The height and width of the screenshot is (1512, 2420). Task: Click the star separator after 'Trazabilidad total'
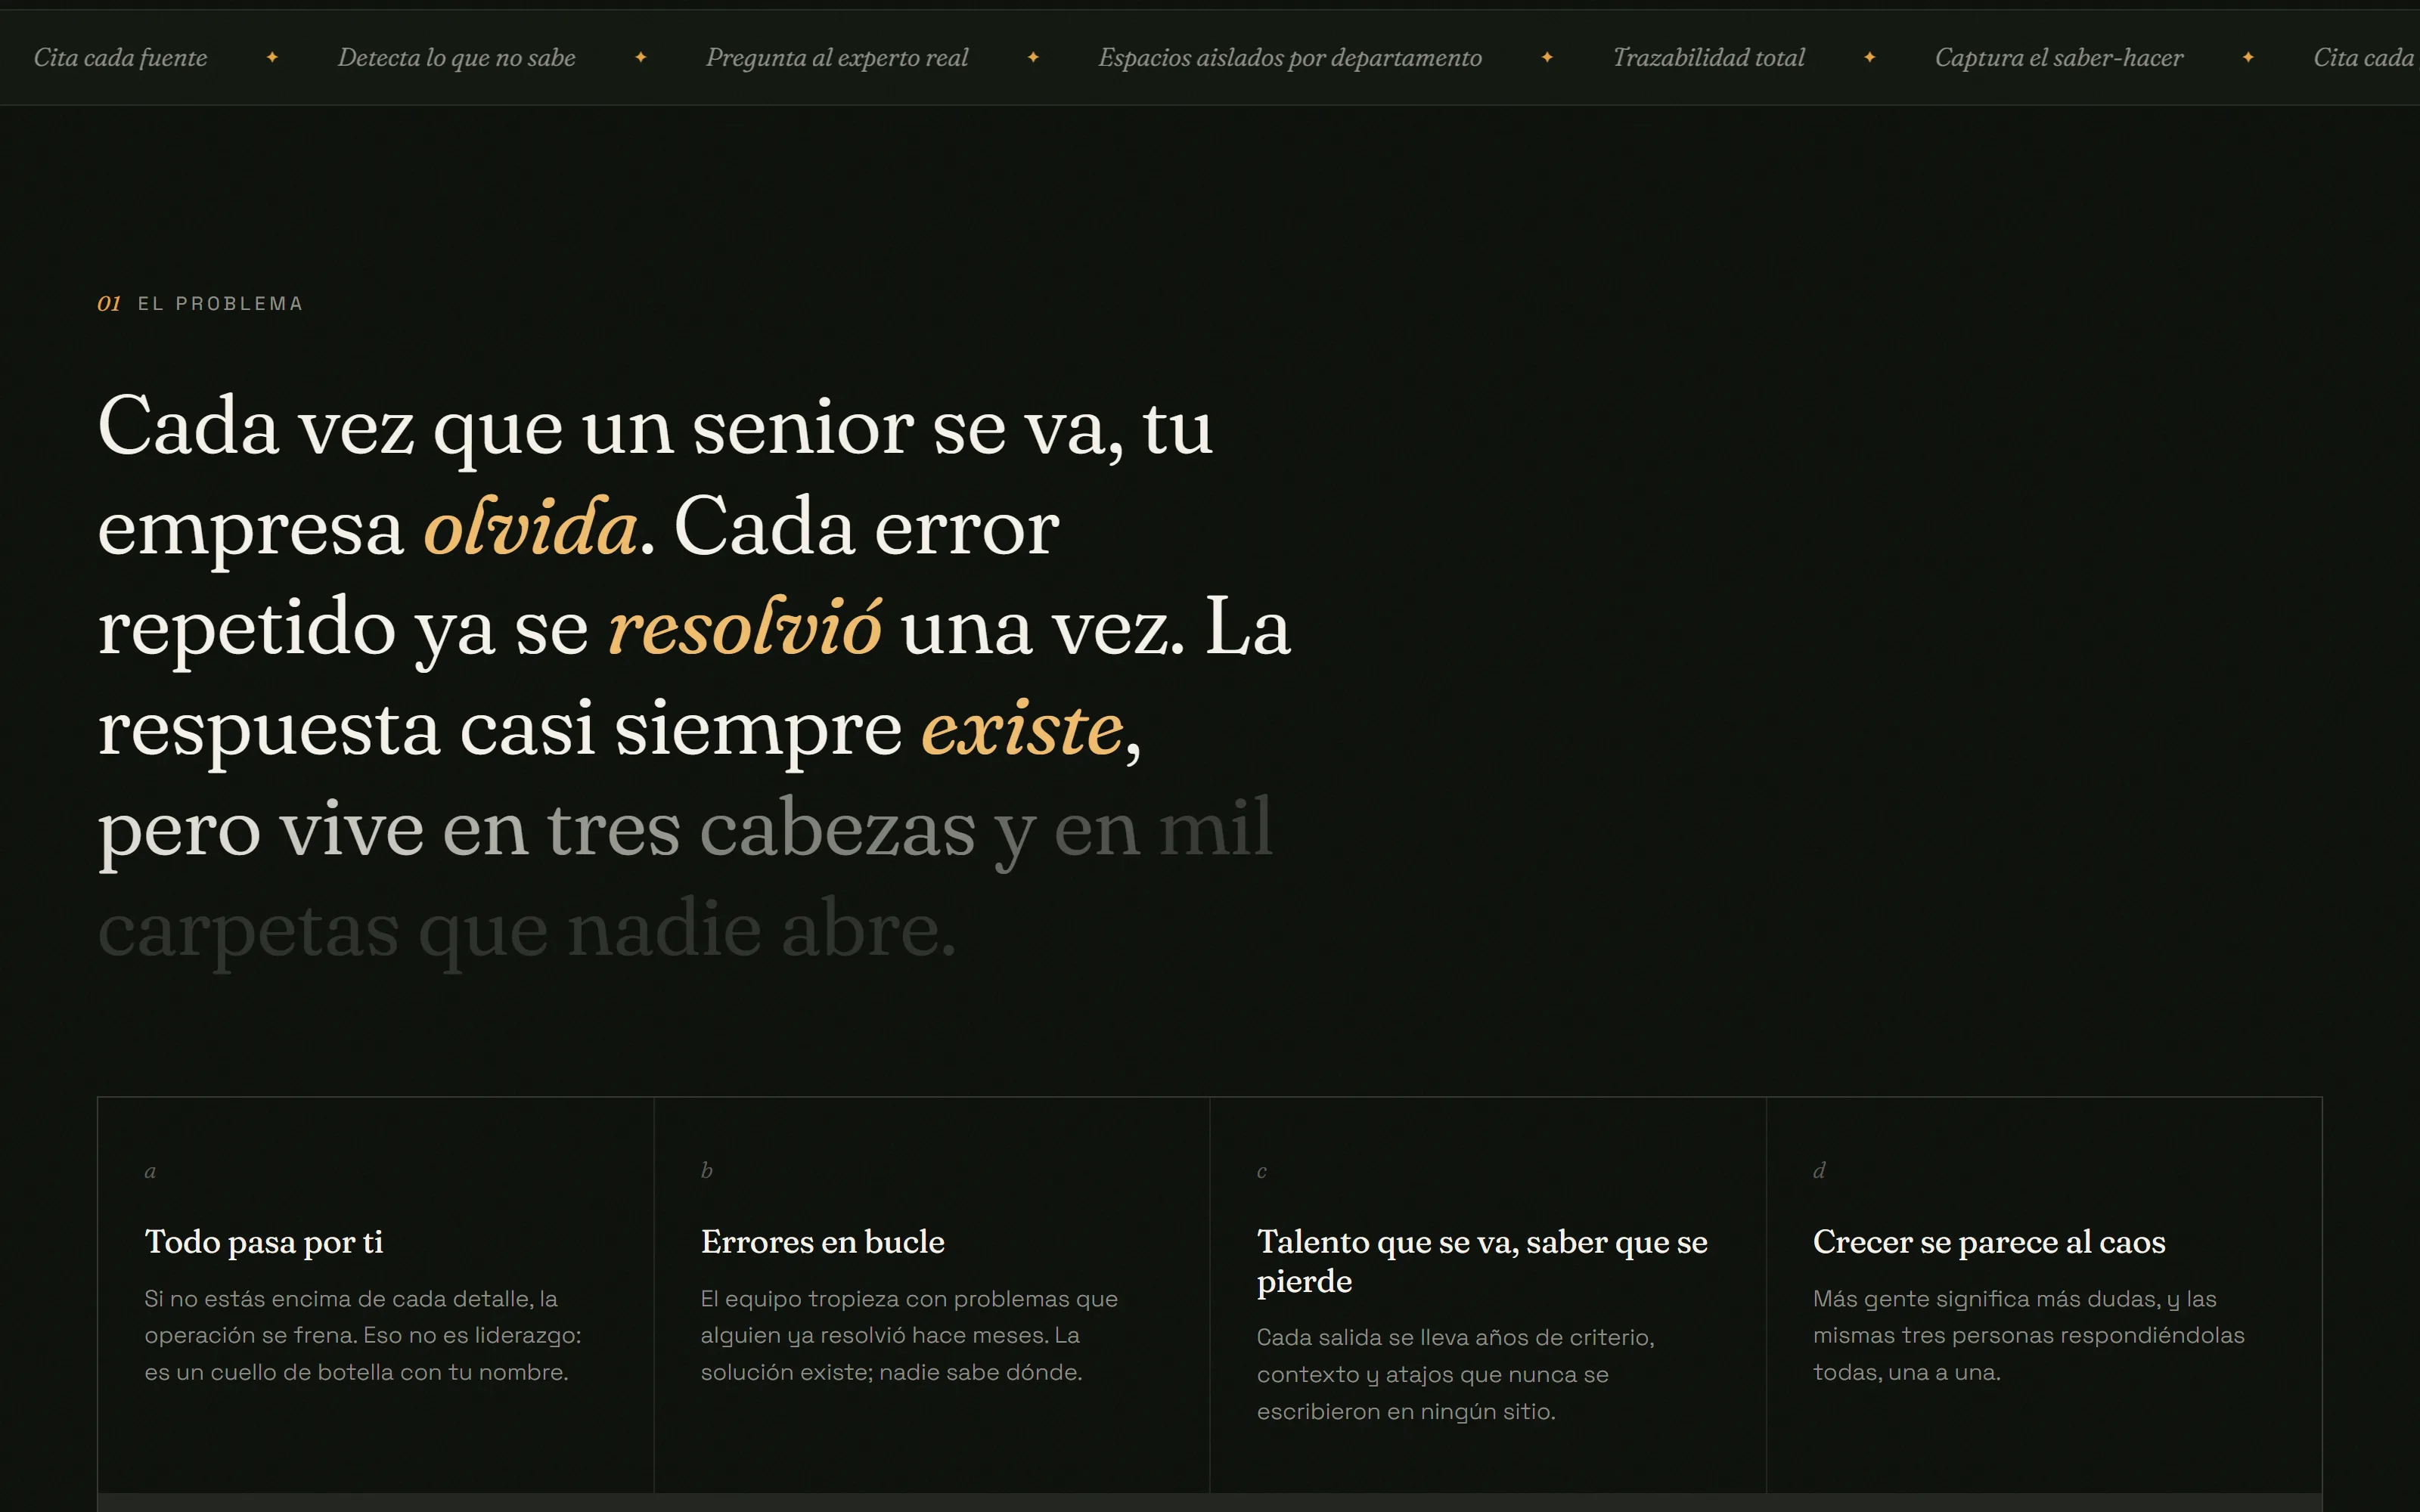coord(1869,57)
